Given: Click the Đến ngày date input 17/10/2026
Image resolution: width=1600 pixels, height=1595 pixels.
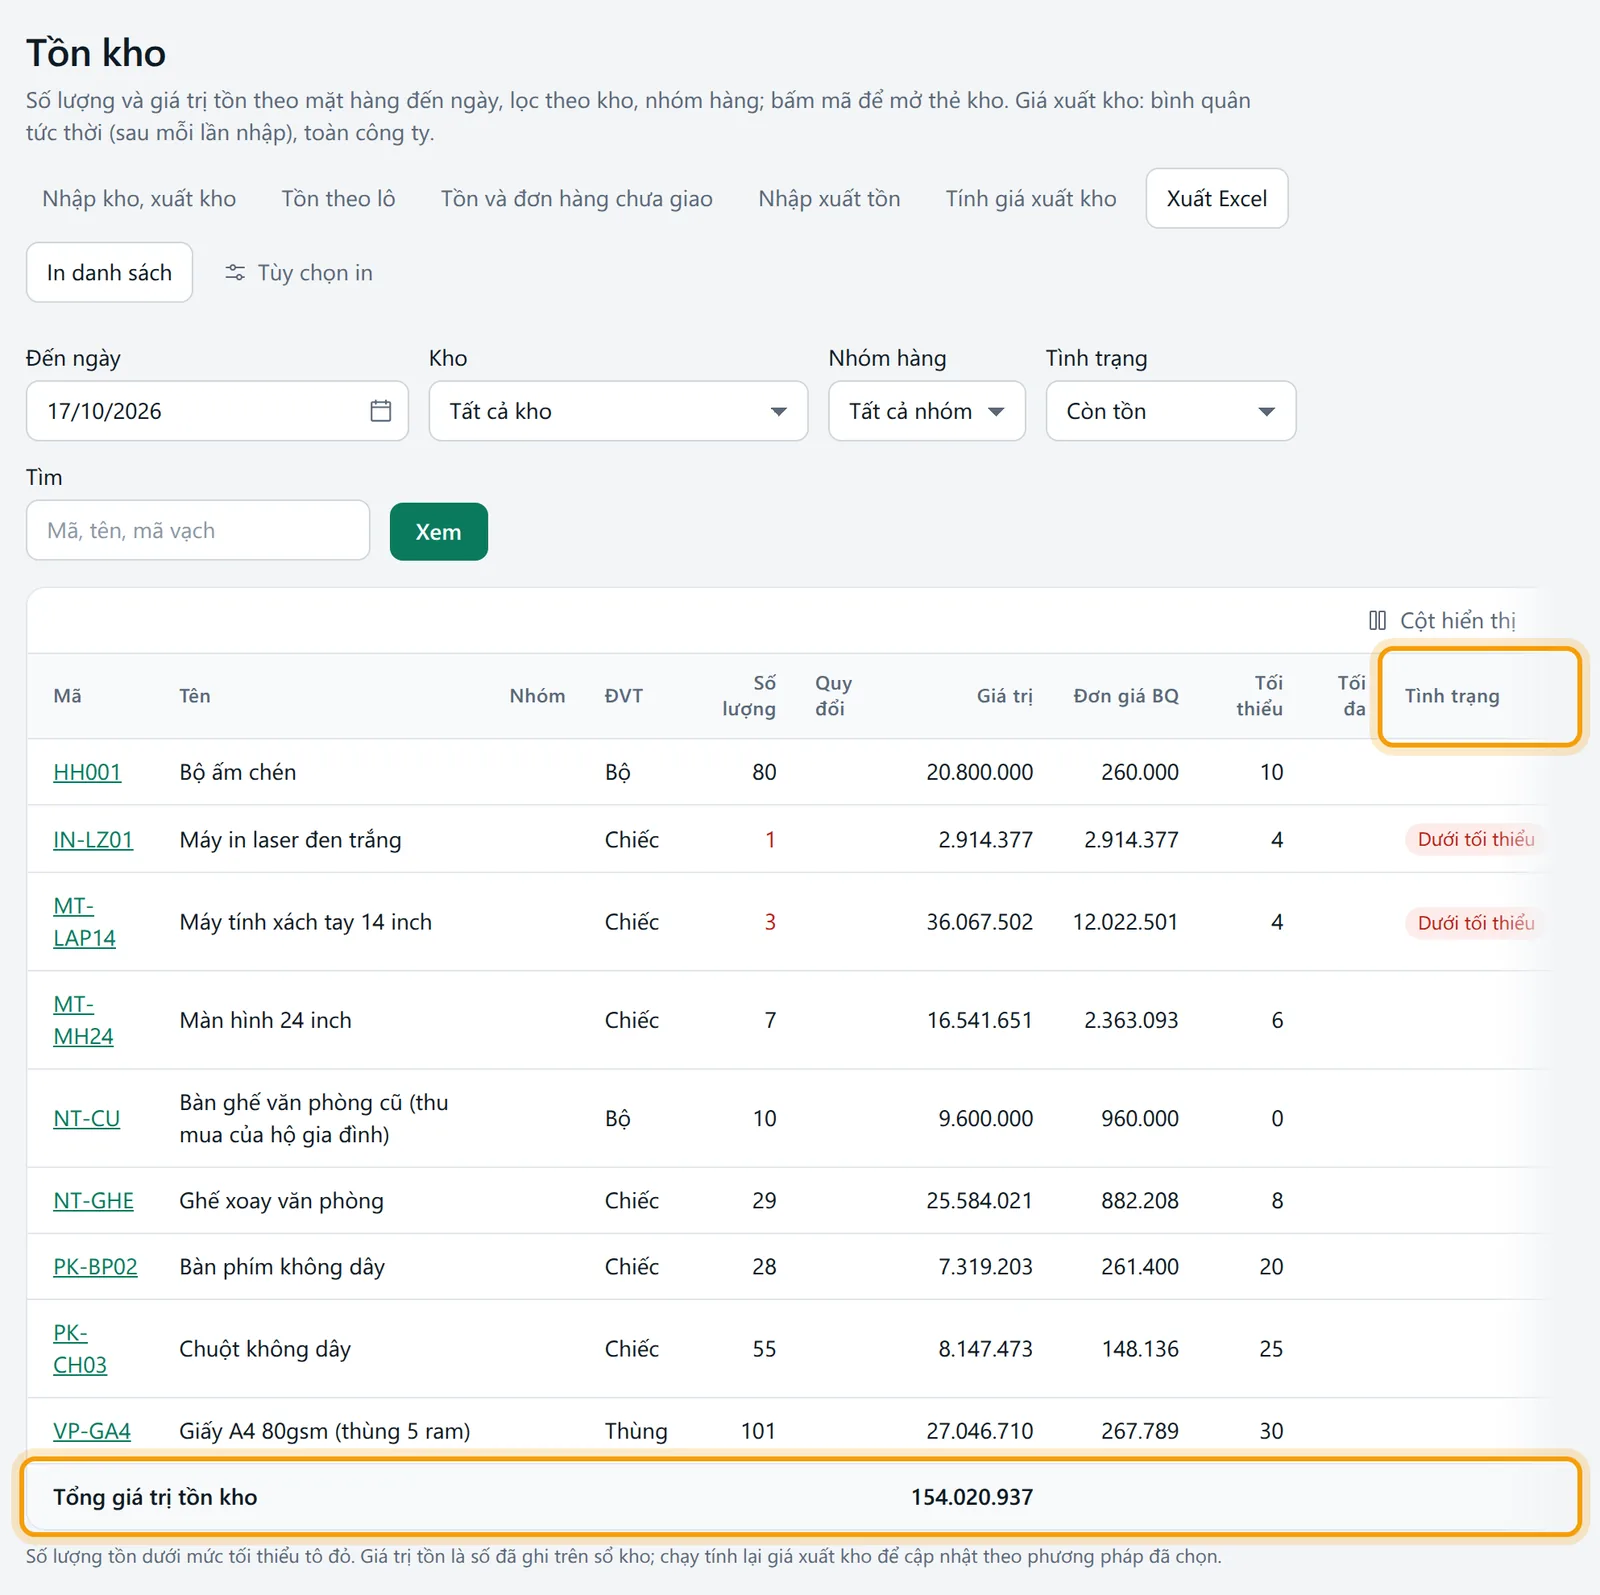Looking at the screenshot, I should pos(217,411).
